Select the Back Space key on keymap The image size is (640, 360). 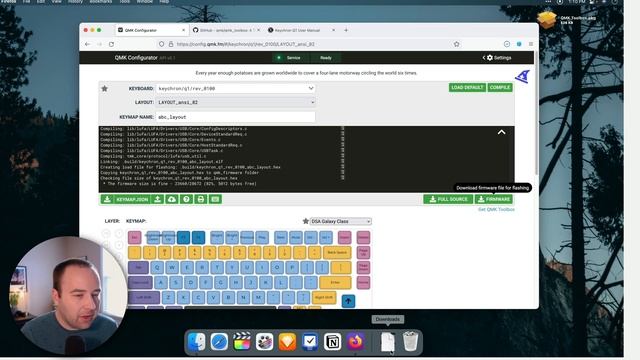(x=337, y=253)
